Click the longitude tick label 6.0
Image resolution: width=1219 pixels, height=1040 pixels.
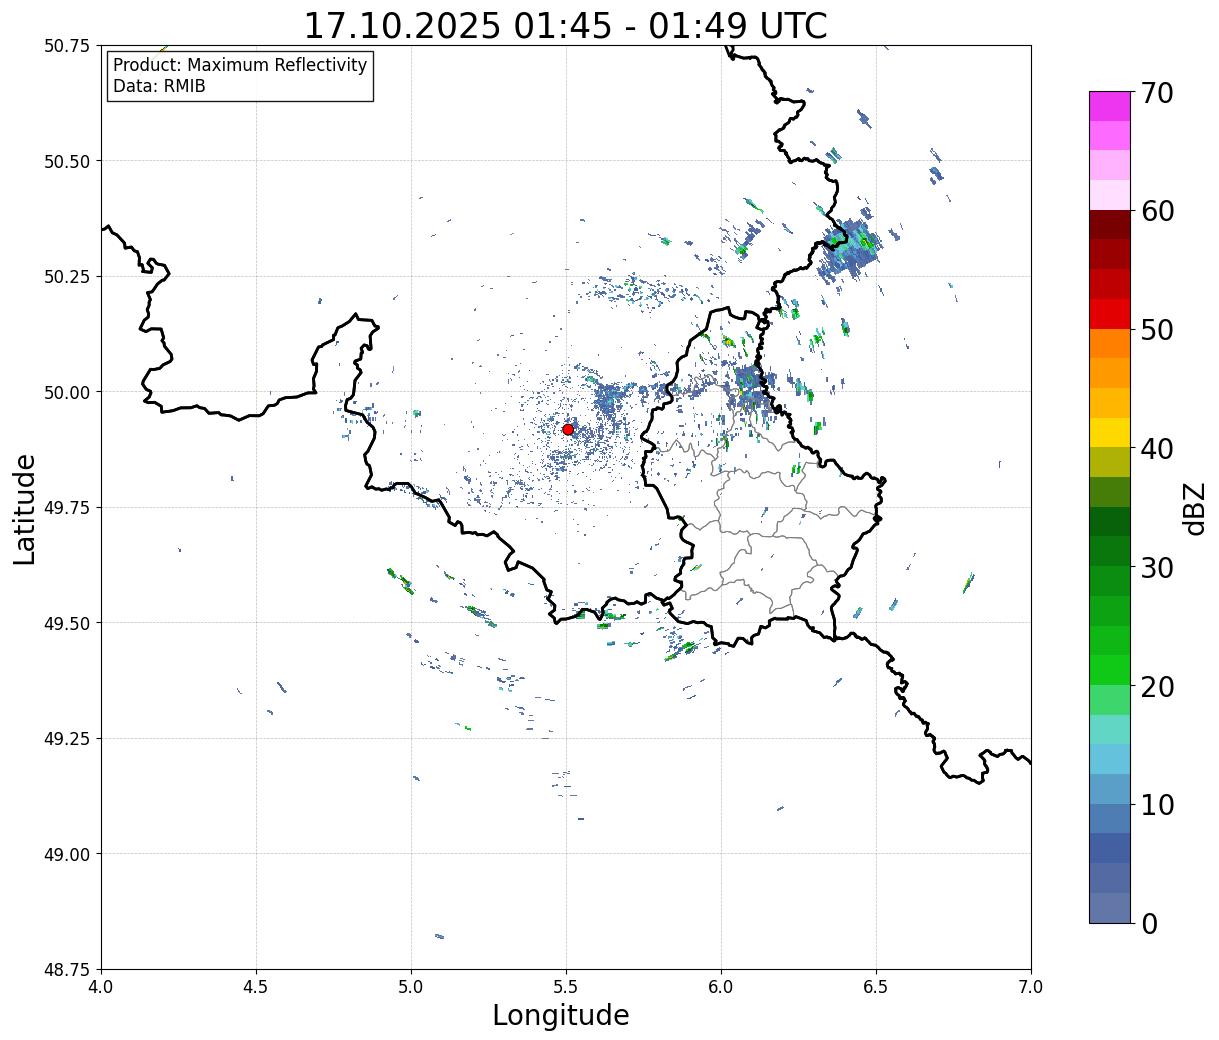coord(721,987)
